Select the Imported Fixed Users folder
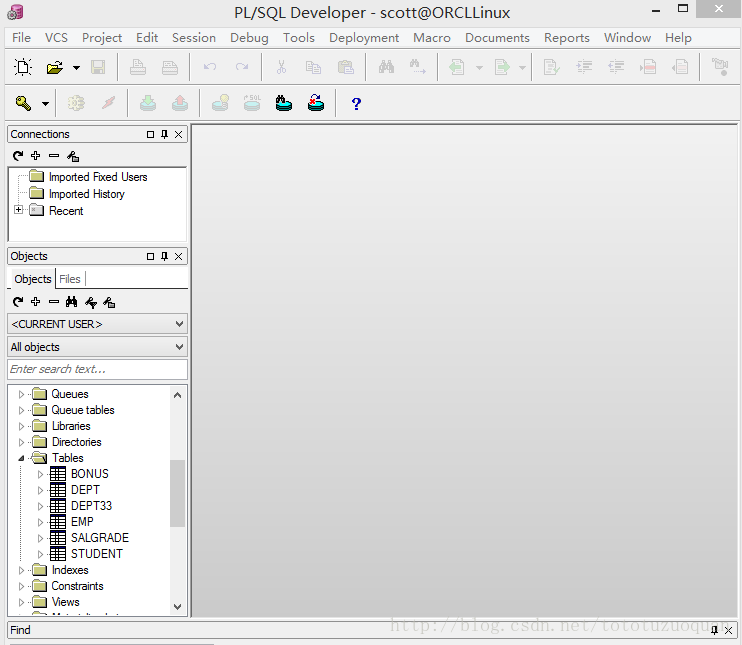Image resolution: width=742 pixels, height=645 pixels. [x=98, y=177]
